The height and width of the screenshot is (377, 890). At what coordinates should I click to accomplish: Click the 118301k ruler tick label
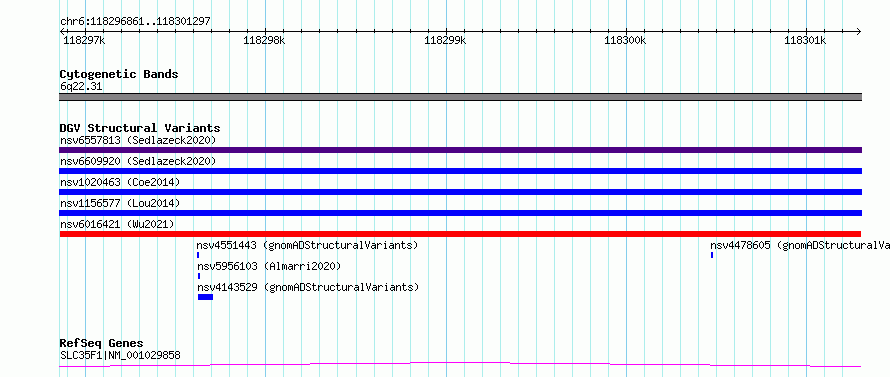click(805, 40)
